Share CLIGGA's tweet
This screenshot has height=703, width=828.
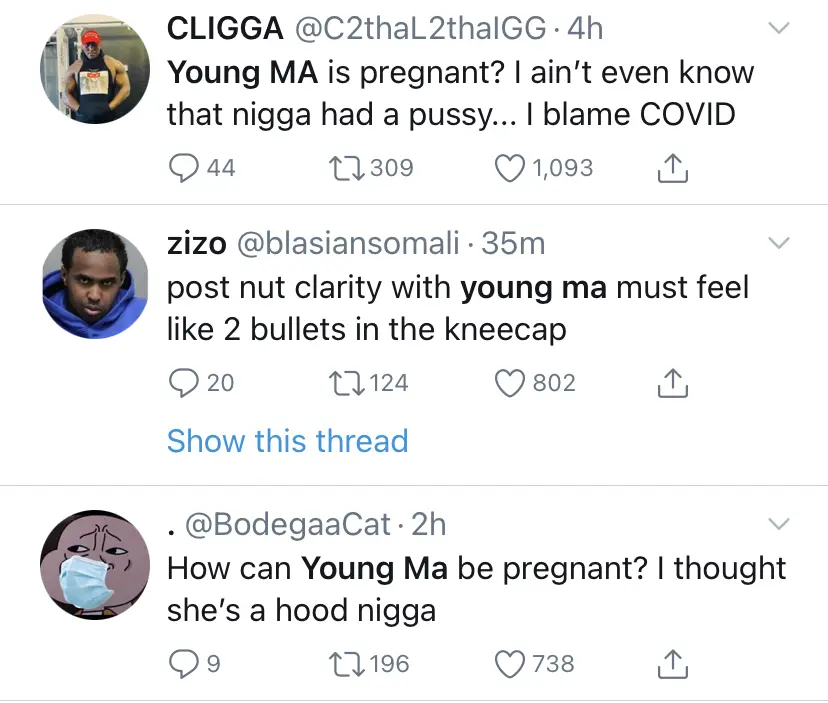pyautogui.click(x=673, y=169)
